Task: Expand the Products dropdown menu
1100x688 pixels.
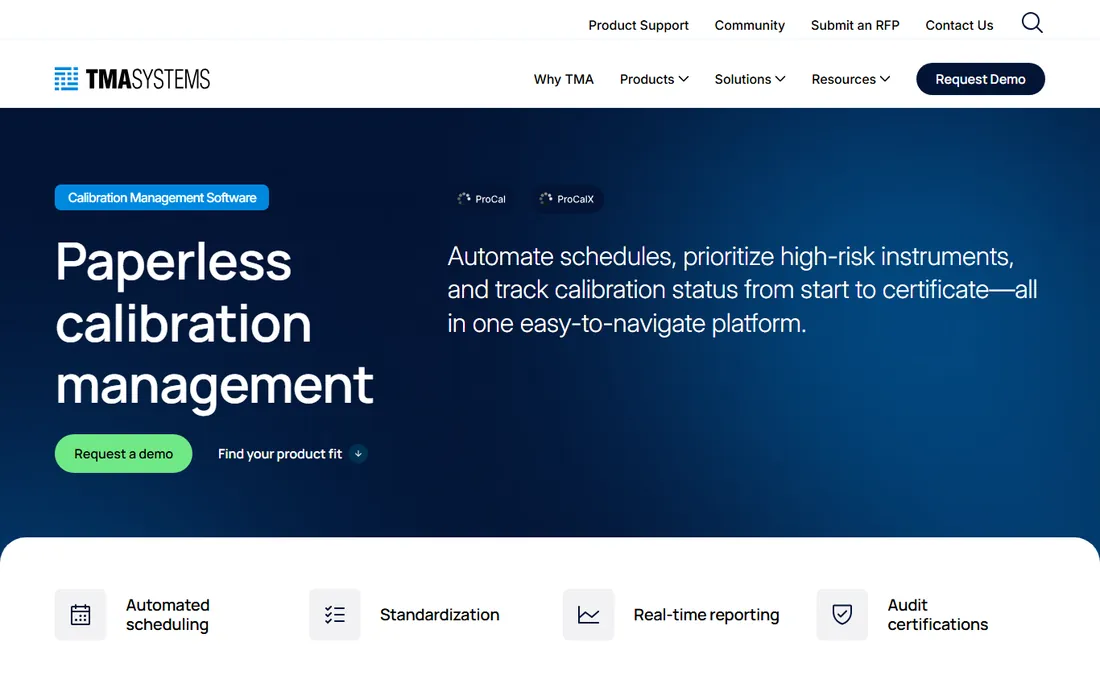Action: click(x=654, y=79)
